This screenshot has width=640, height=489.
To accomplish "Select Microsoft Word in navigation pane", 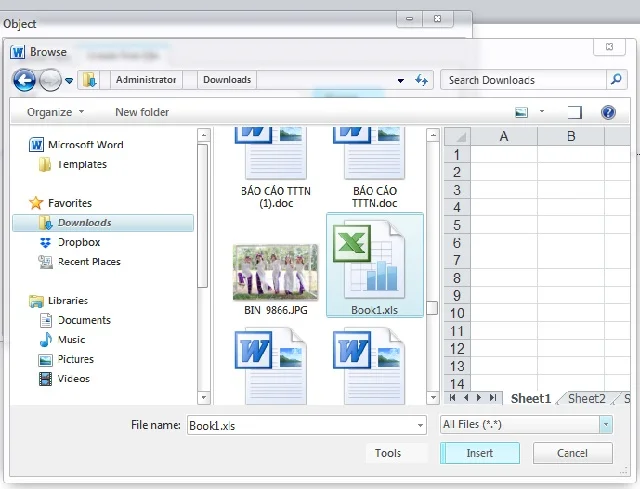I will click(76, 144).
